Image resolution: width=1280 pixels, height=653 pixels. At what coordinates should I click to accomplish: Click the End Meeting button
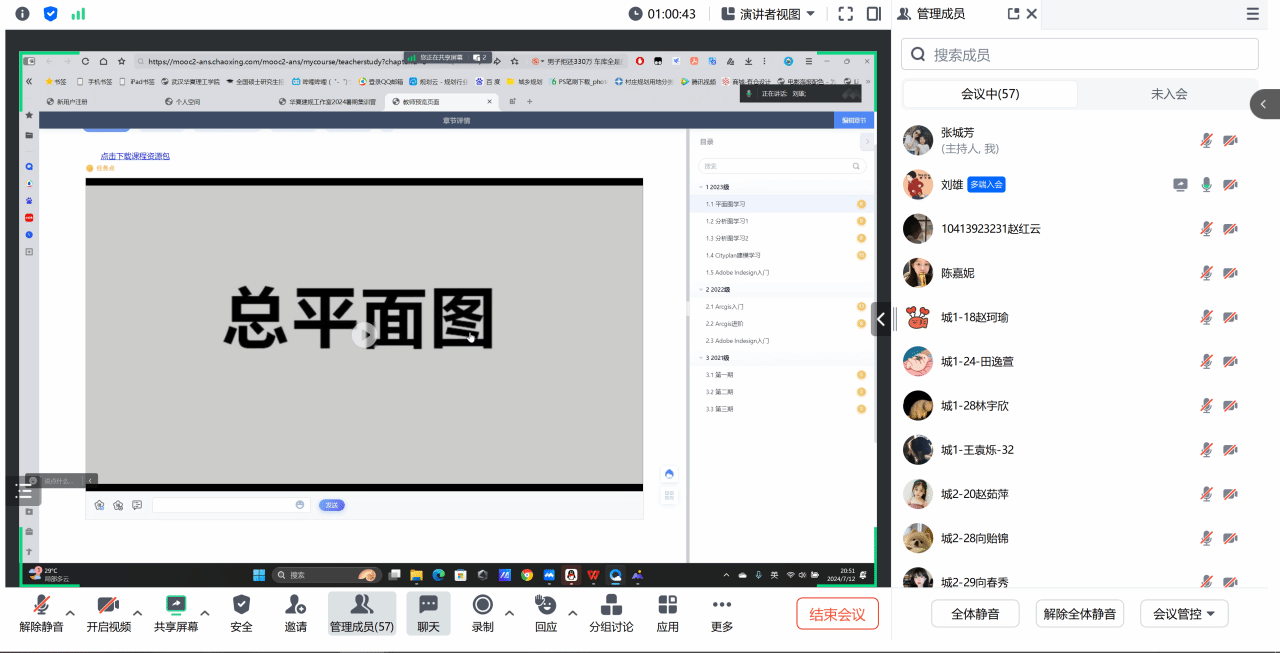click(837, 614)
